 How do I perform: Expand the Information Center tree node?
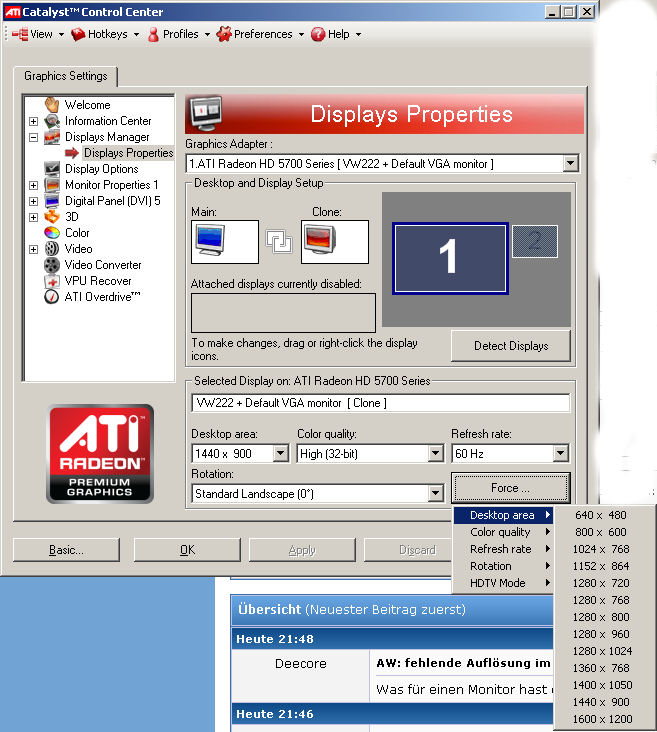point(34,121)
